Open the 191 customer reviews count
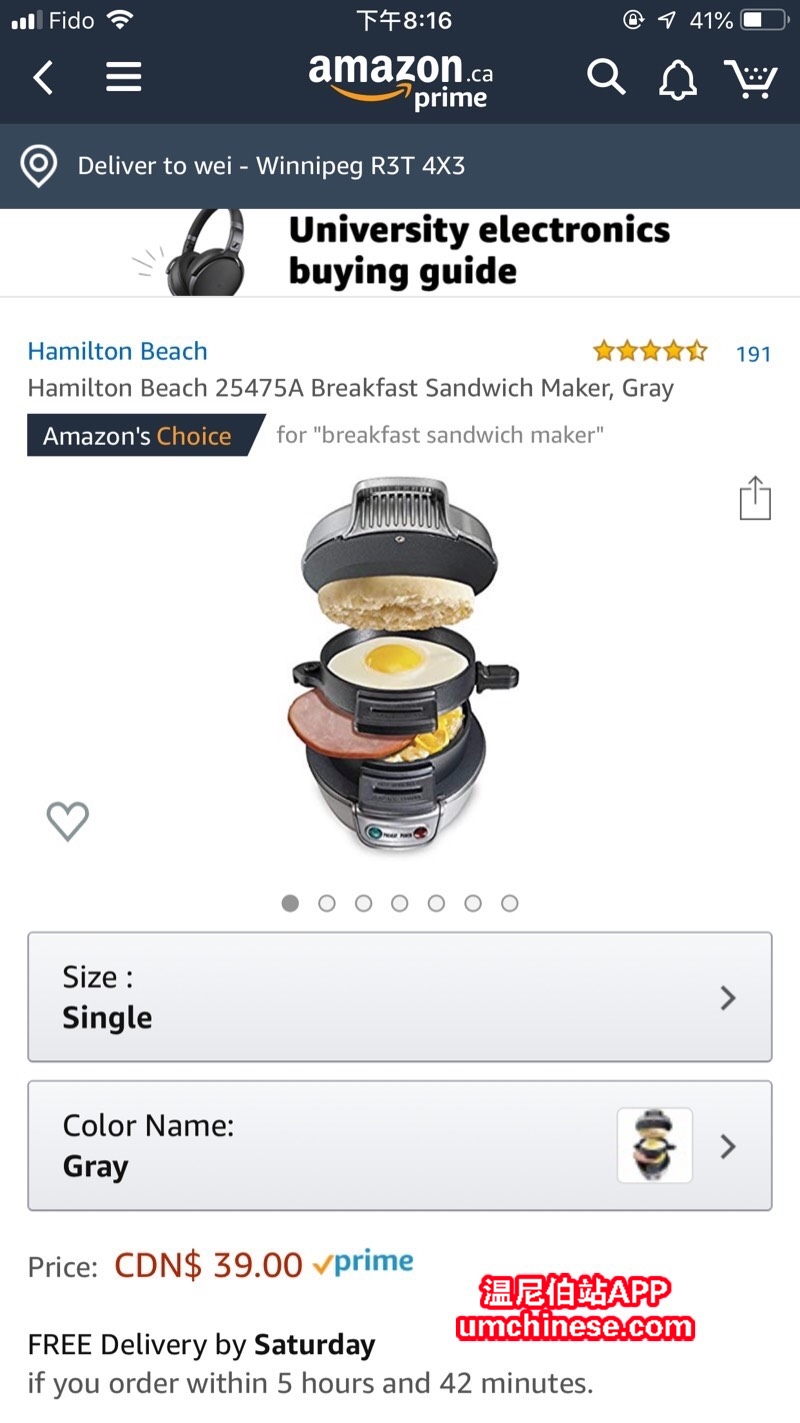This screenshot has height=1423, width=800. click(753, 353)
